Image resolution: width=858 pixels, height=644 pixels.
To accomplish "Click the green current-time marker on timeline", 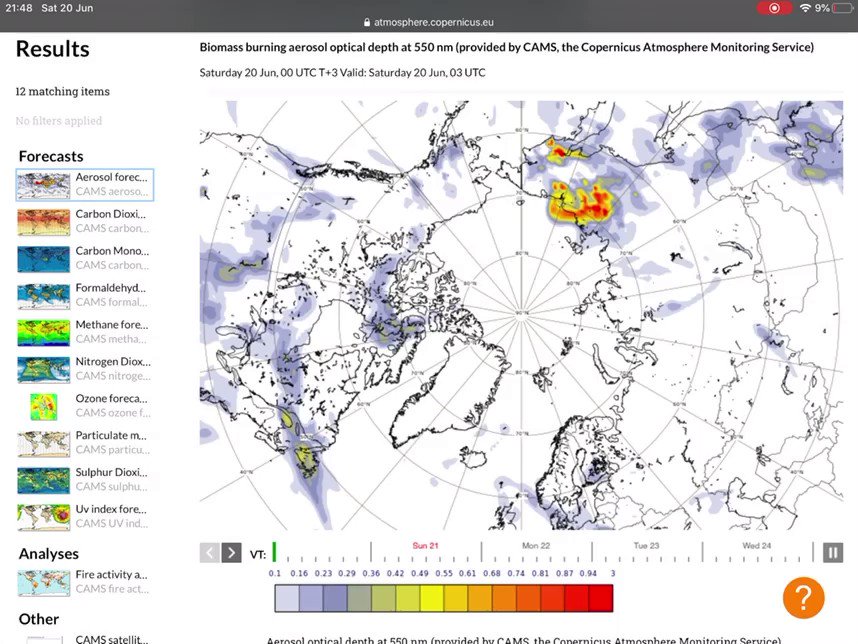I will tap(274, 552).
